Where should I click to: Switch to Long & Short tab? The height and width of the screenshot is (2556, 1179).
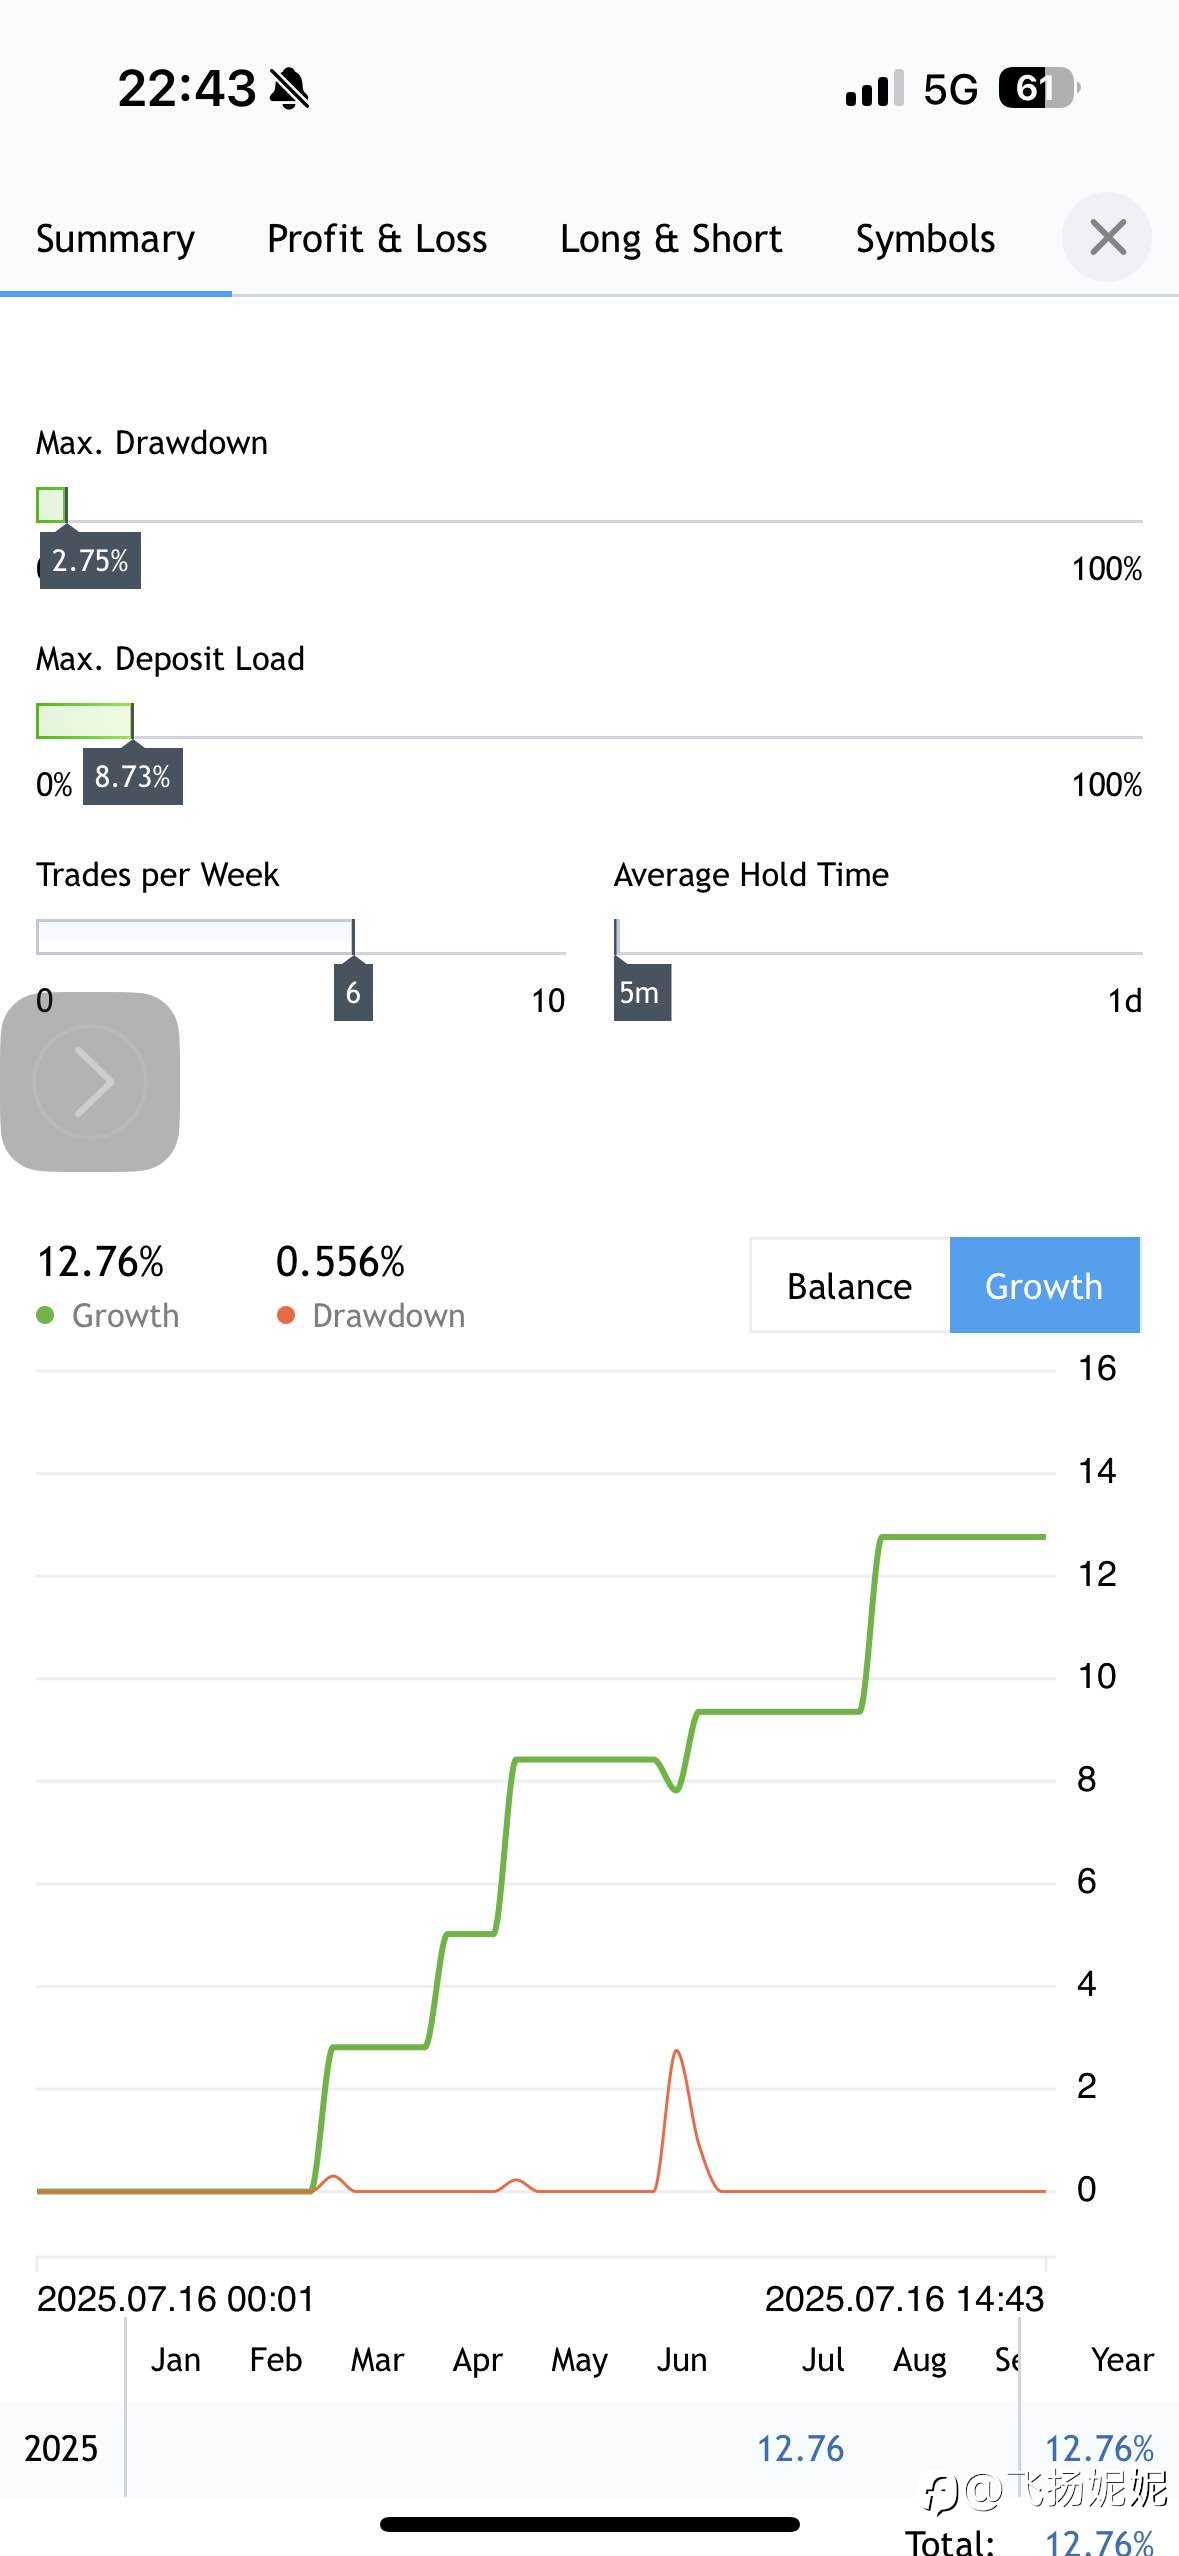click(x=671, y=239)
